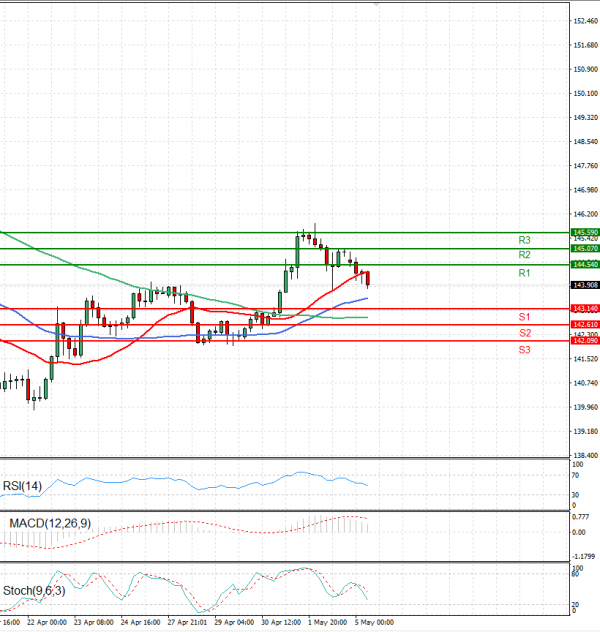Screen dimensions: 600x632
Task: Select the S3 support label
Action: pyautogui.click(x=524, y=349)
